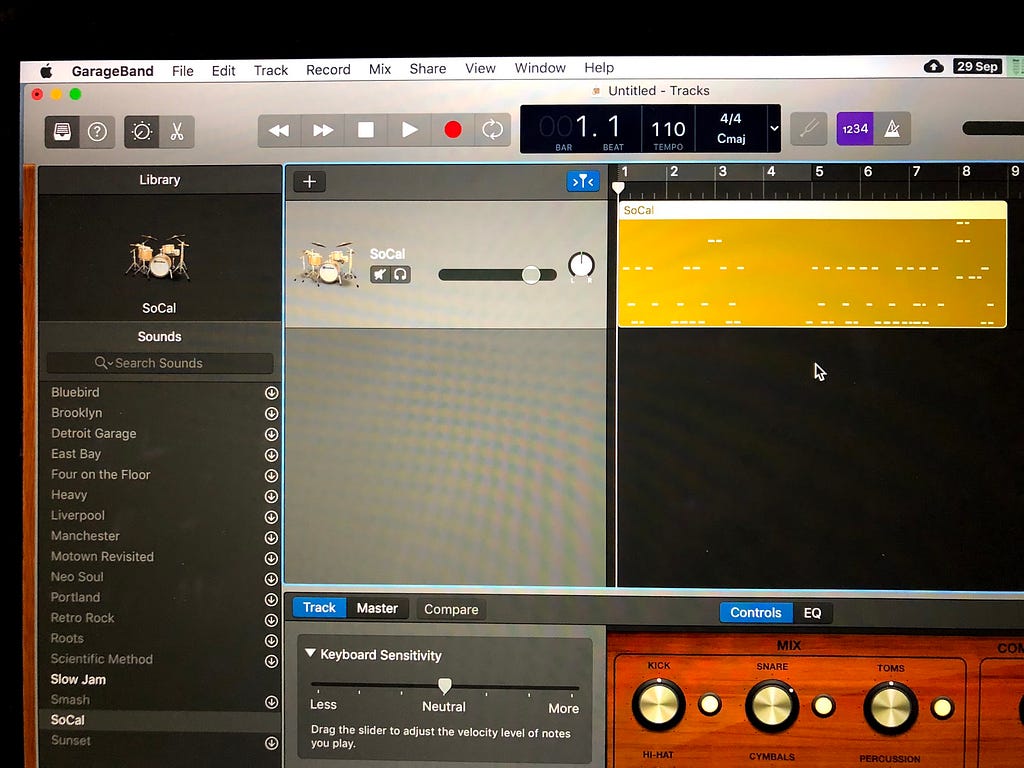
Task: Open the LCD display mode dropdown arrow
Action: [x=774, y=128]
